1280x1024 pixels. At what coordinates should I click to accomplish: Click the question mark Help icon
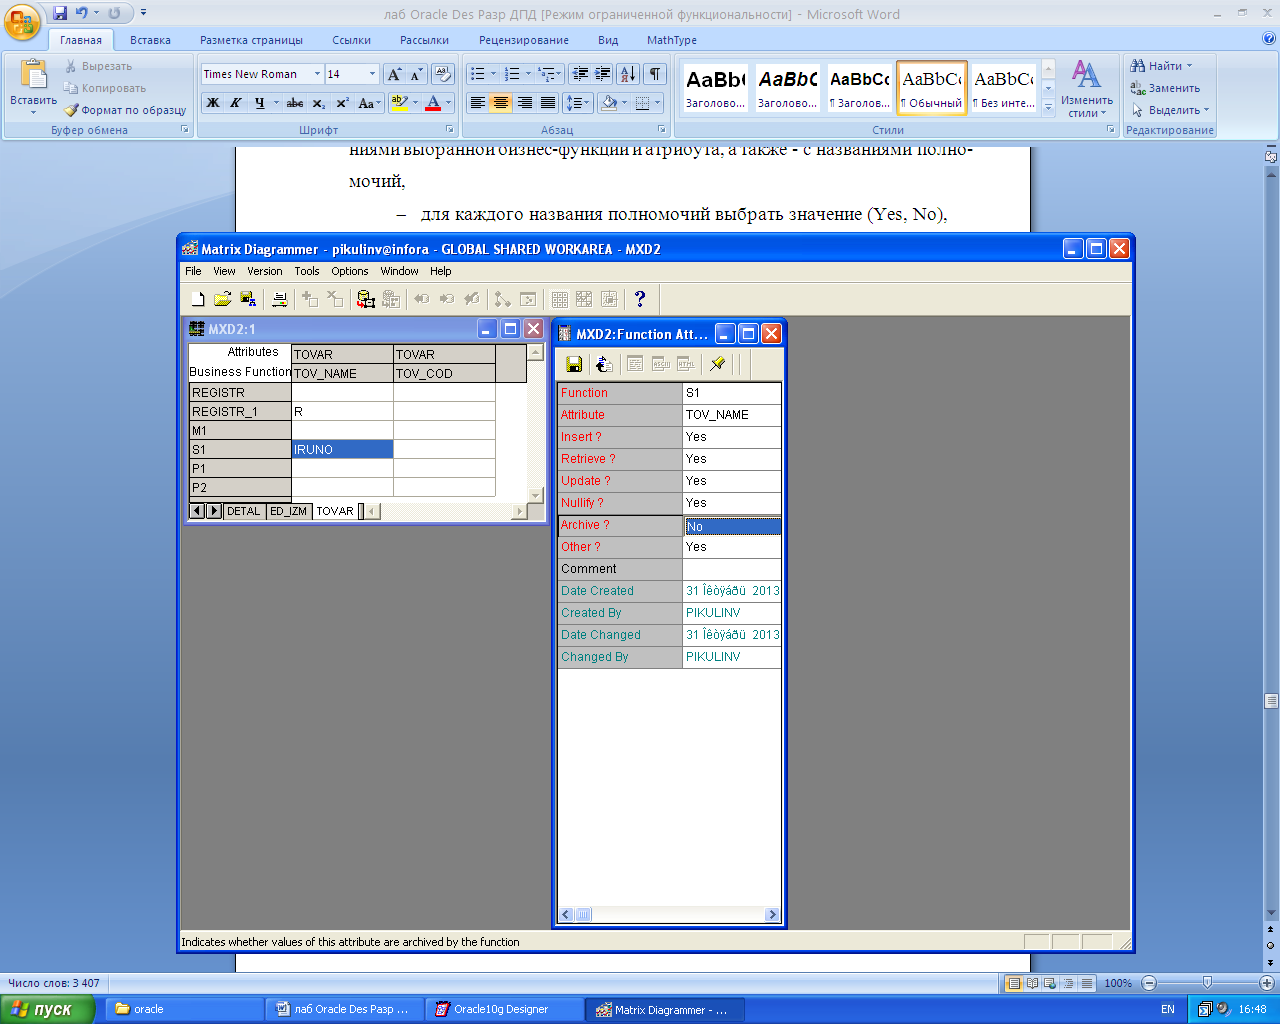640,298
